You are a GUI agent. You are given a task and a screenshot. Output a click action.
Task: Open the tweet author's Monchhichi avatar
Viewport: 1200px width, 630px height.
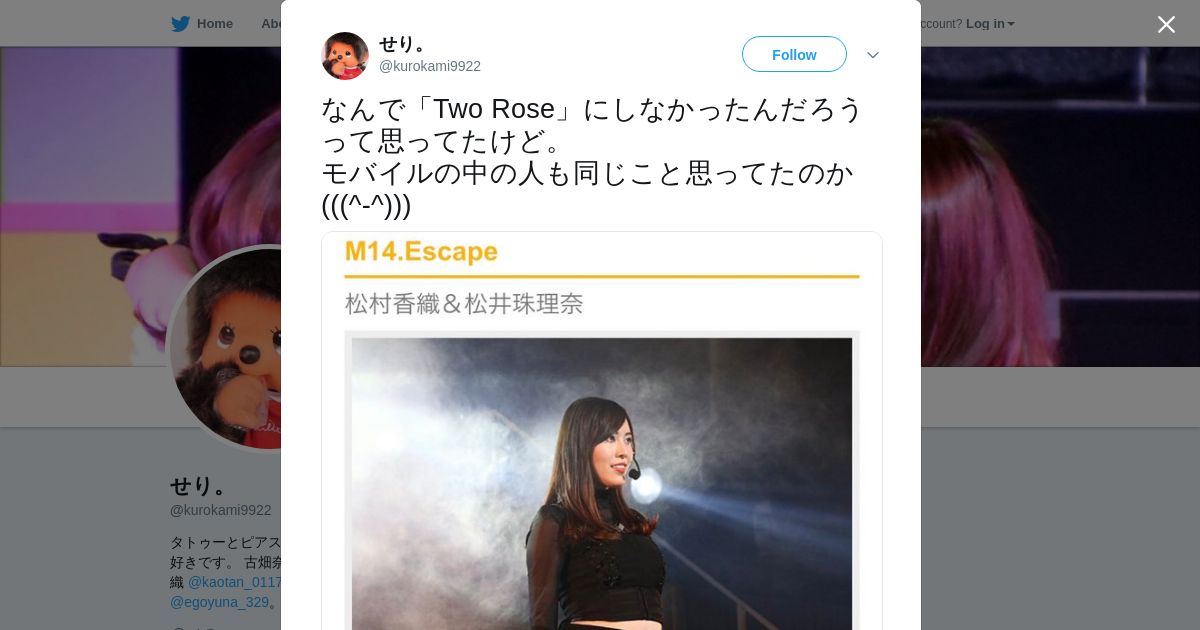point(345,55)
